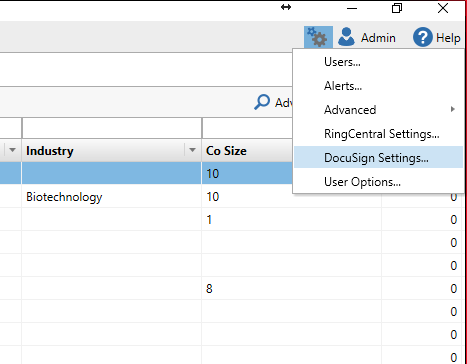Select the Co Size cell showing 8
This screenshot has height=364, width=467.
click(x=291, y=289)
